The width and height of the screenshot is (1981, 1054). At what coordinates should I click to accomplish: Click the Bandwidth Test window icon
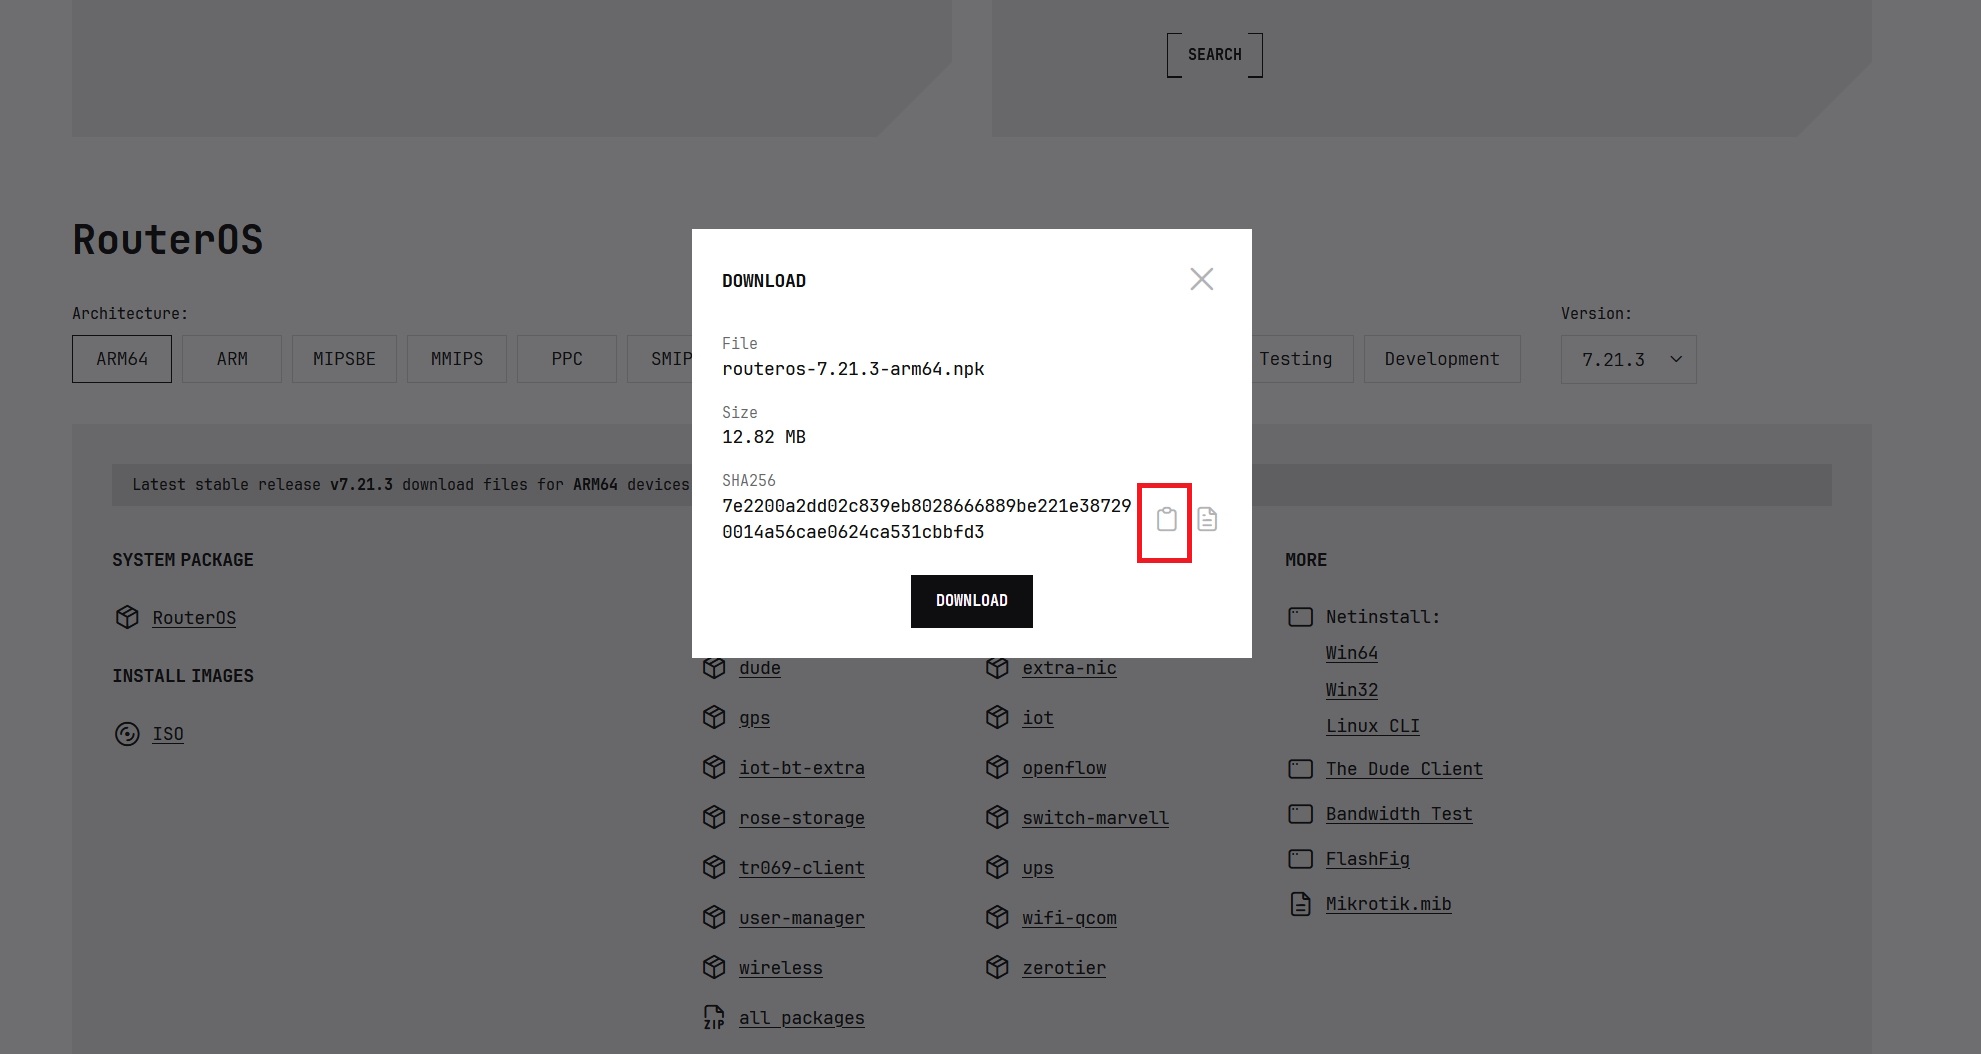click(x=1300, y=814)
